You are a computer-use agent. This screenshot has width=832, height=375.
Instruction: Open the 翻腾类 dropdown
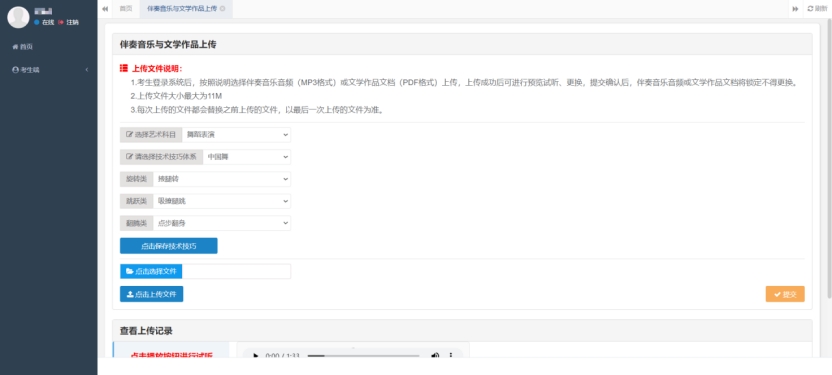tap(222, 223)
